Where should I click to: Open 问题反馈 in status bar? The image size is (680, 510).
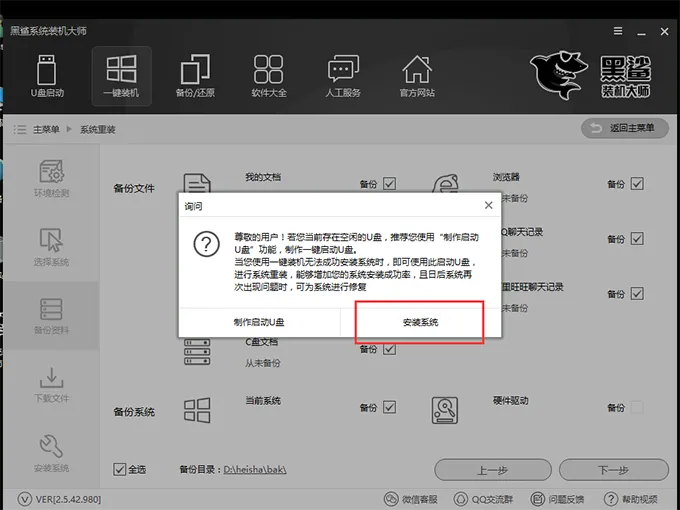pos(557,499)
